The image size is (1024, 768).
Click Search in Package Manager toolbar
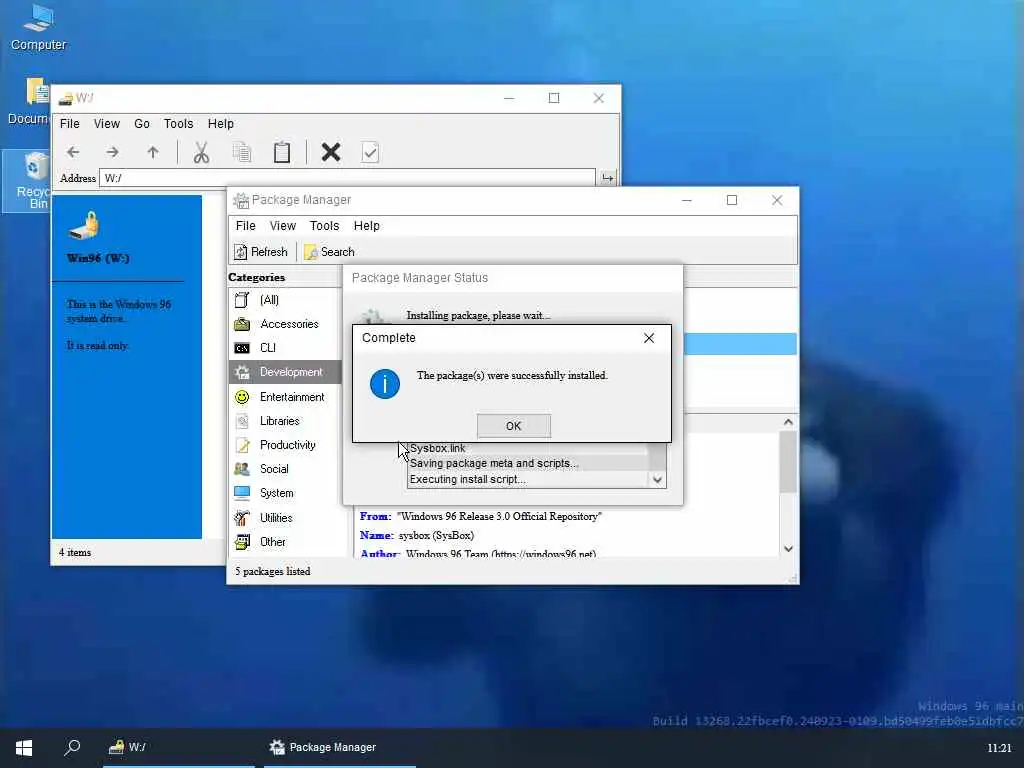pyautogui.click(x=329, y=252)
